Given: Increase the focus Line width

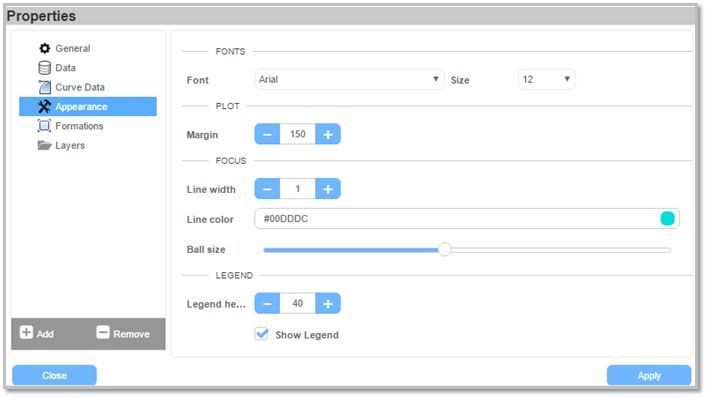Looking at the screenshot, I should coord(328,189).
